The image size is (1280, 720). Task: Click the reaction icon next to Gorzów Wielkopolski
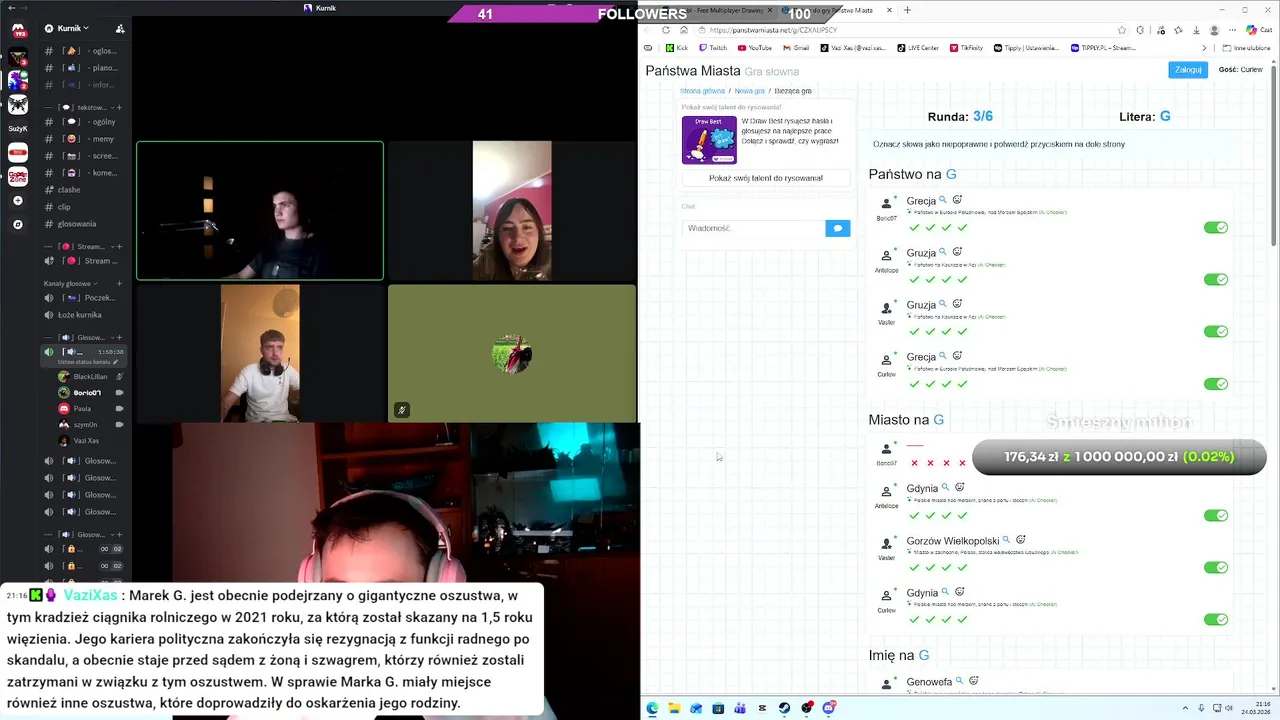1020,540
